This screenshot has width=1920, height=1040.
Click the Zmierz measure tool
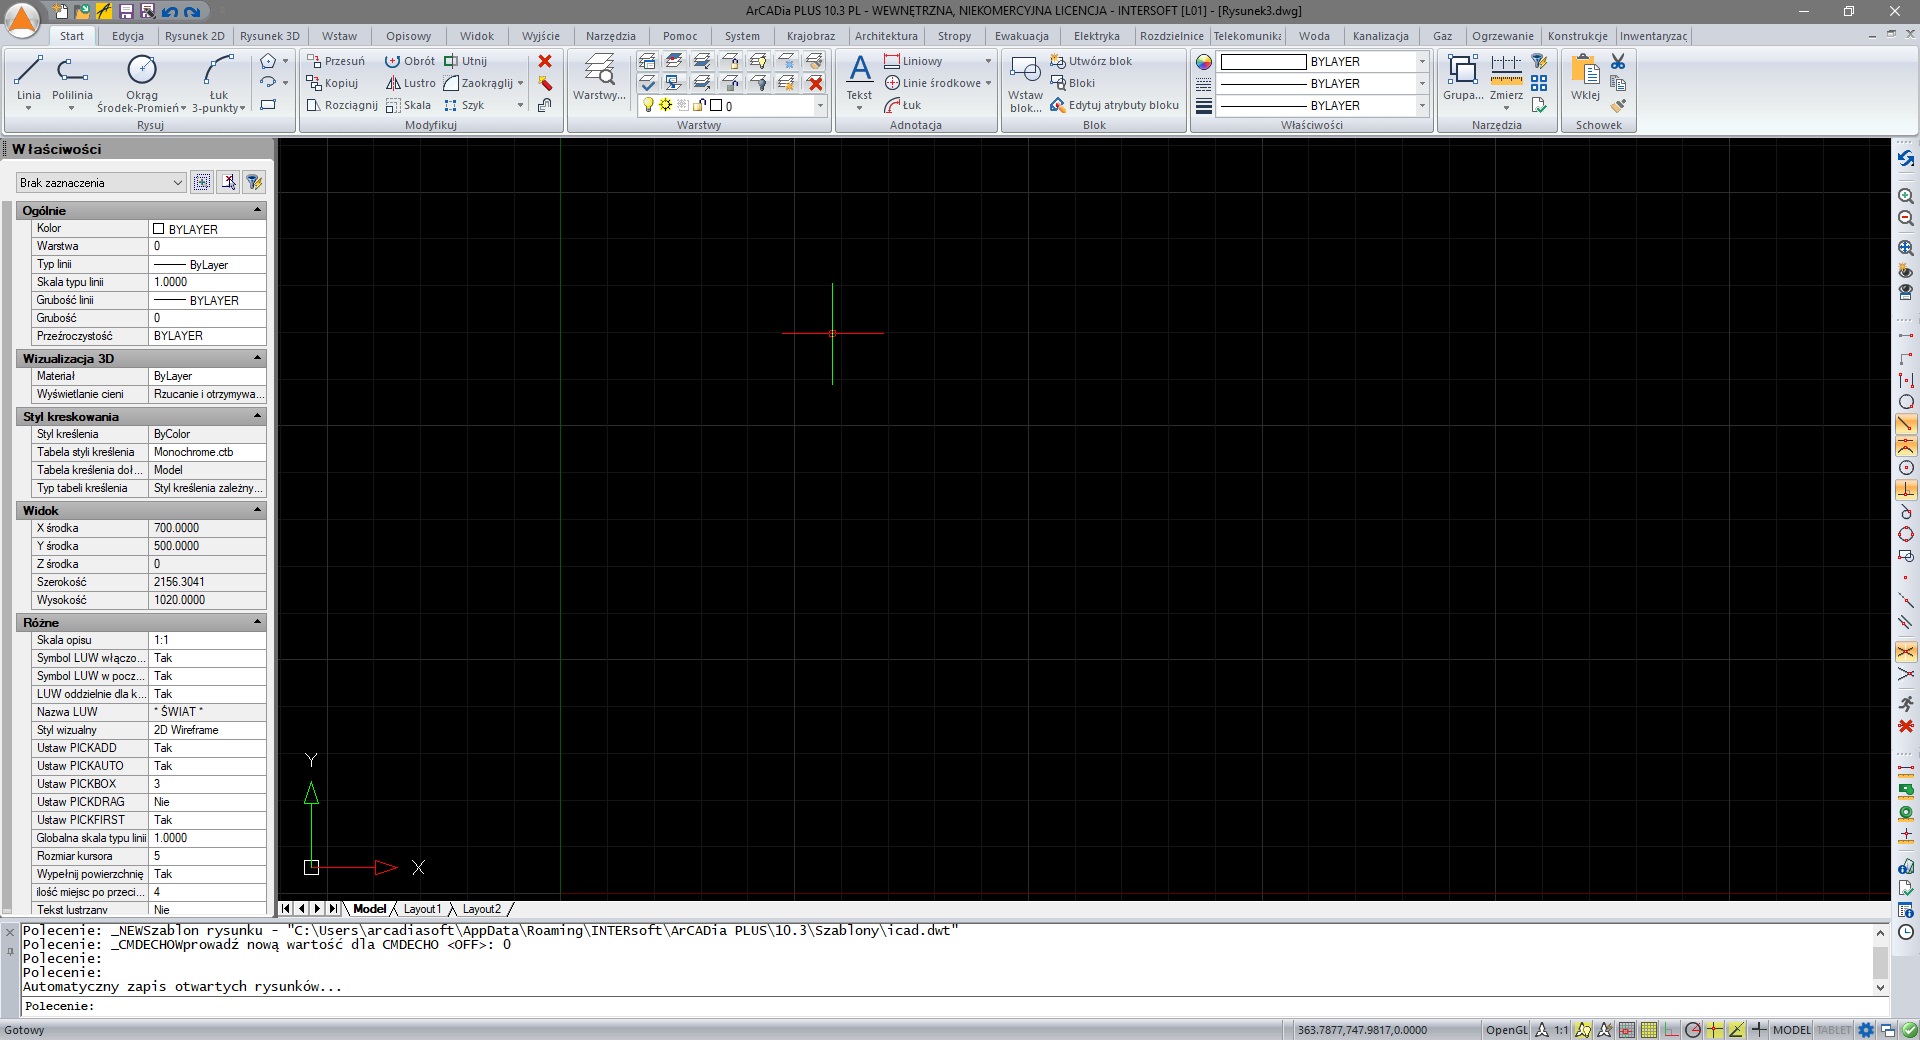tap(1506, 80)
